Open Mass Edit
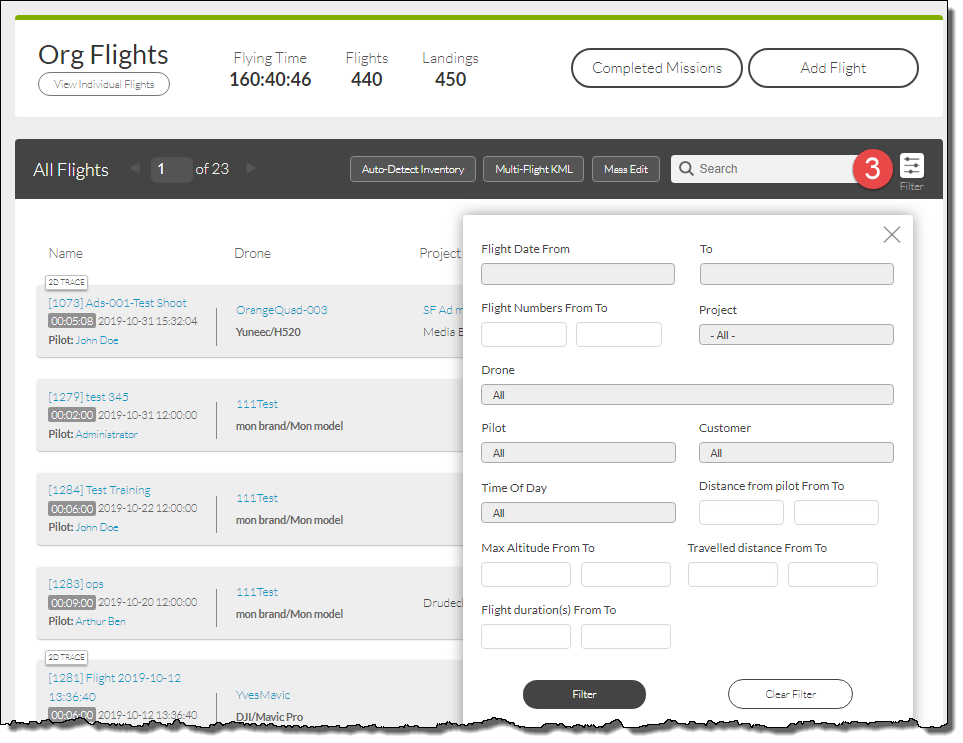 pyautogui.click(x=626, y=168)
